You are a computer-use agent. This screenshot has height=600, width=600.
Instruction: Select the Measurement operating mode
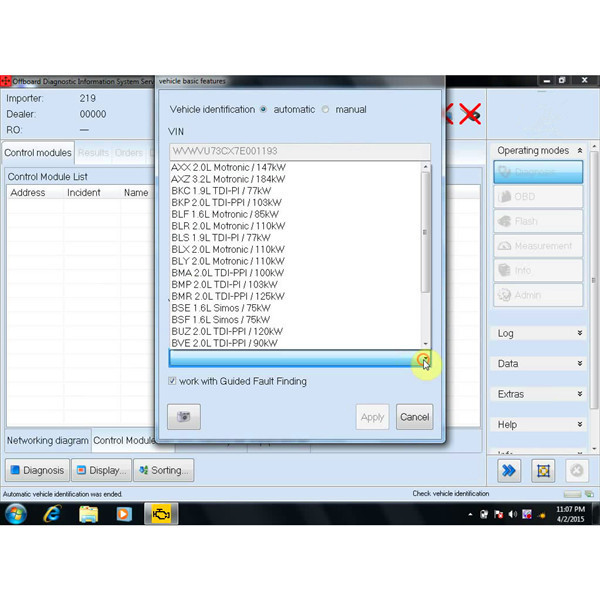pyautogui.click(x=538, y=246)
